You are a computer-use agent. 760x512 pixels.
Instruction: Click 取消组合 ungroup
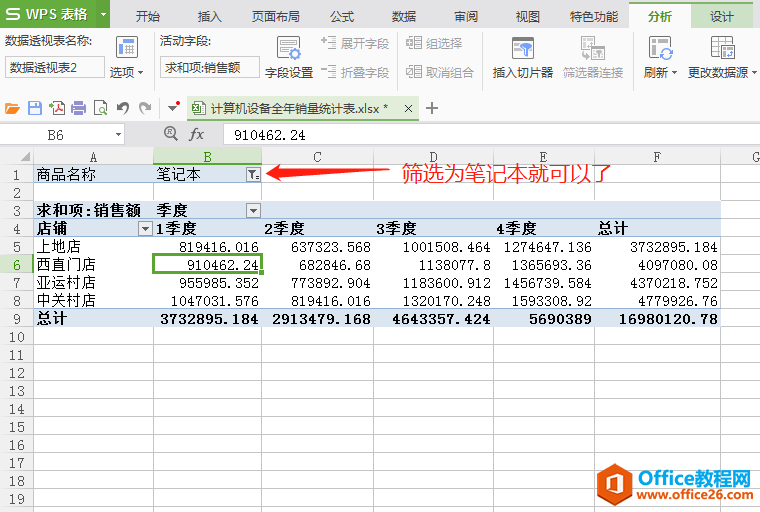(439, 72)
